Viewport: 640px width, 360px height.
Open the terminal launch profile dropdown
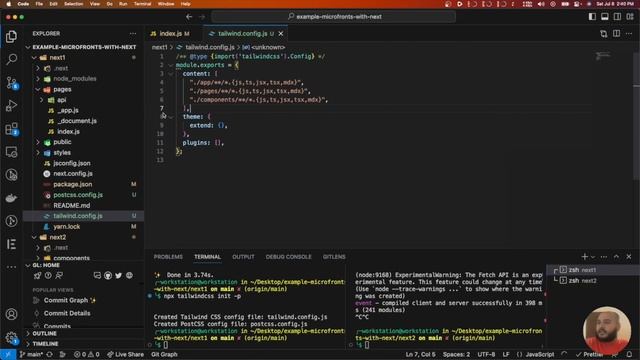coord(593,257)
